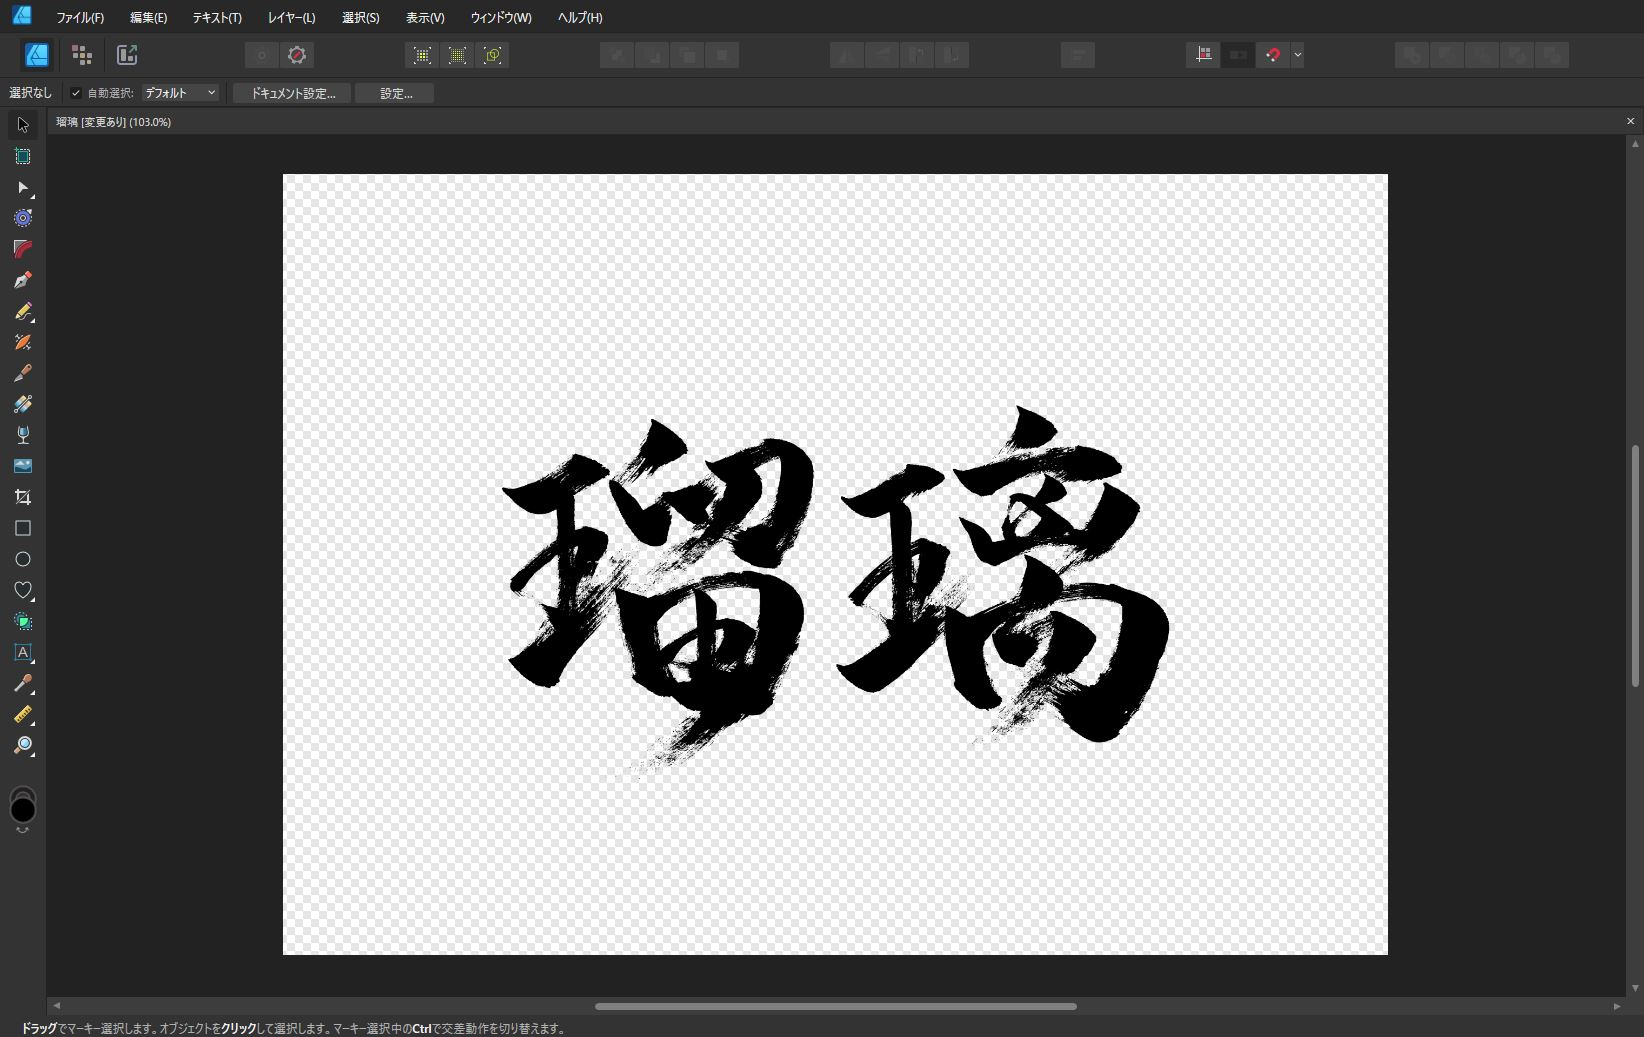Click the ドキュメント設定... button
Viewport: 1644px width, 1037px height.
click(292, 93)
